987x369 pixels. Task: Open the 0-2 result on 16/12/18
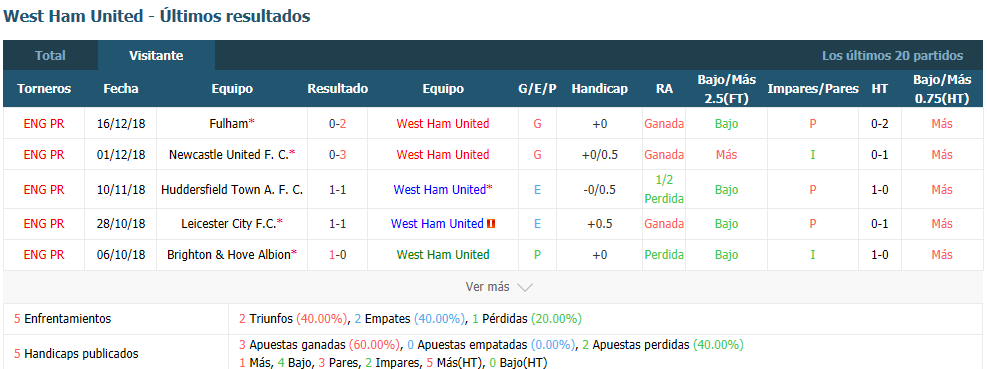(x=337, y=123)
